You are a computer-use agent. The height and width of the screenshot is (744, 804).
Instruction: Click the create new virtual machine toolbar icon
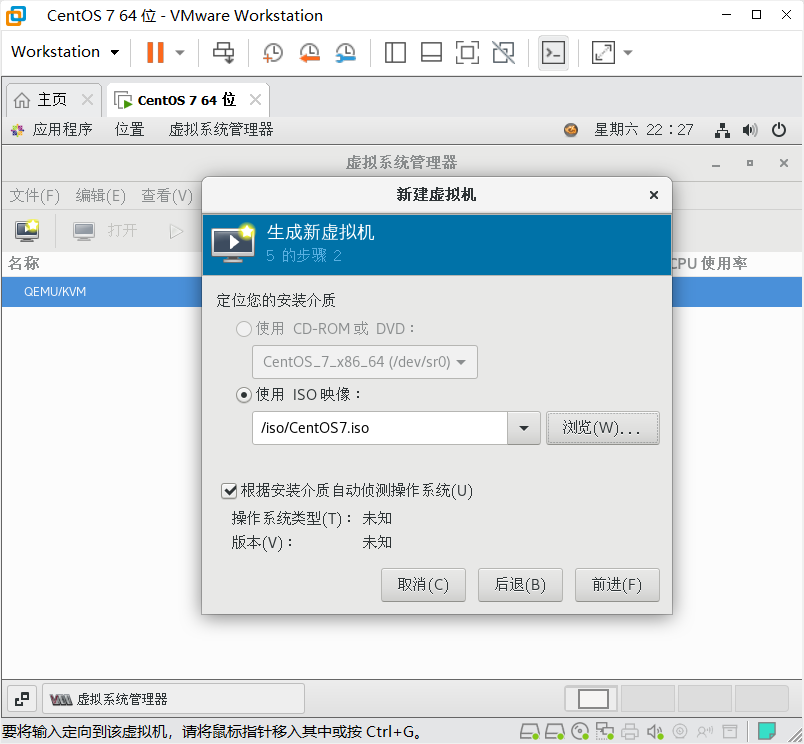tap(27, 231)
